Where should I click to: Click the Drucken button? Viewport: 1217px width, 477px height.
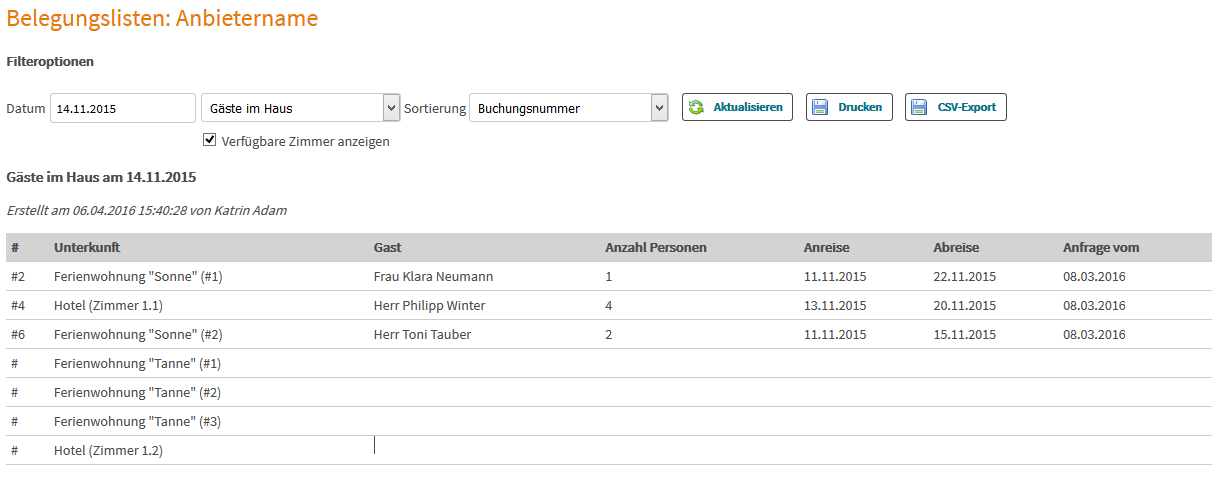coord(849,107)
